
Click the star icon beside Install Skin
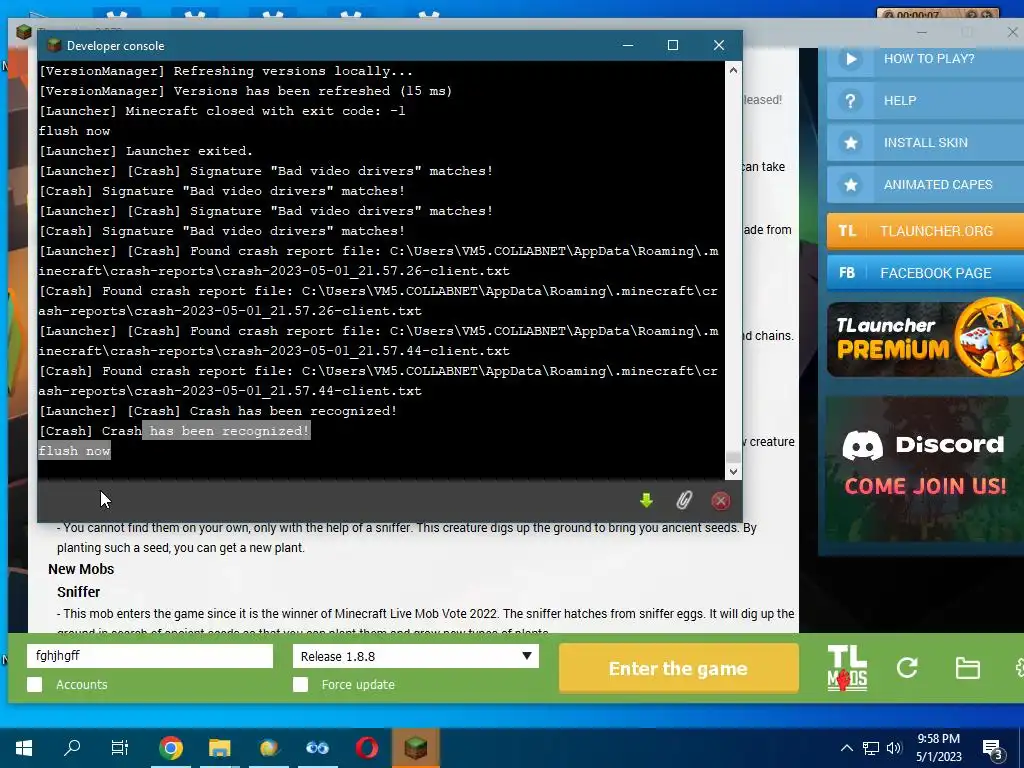[x=851, y=143]
